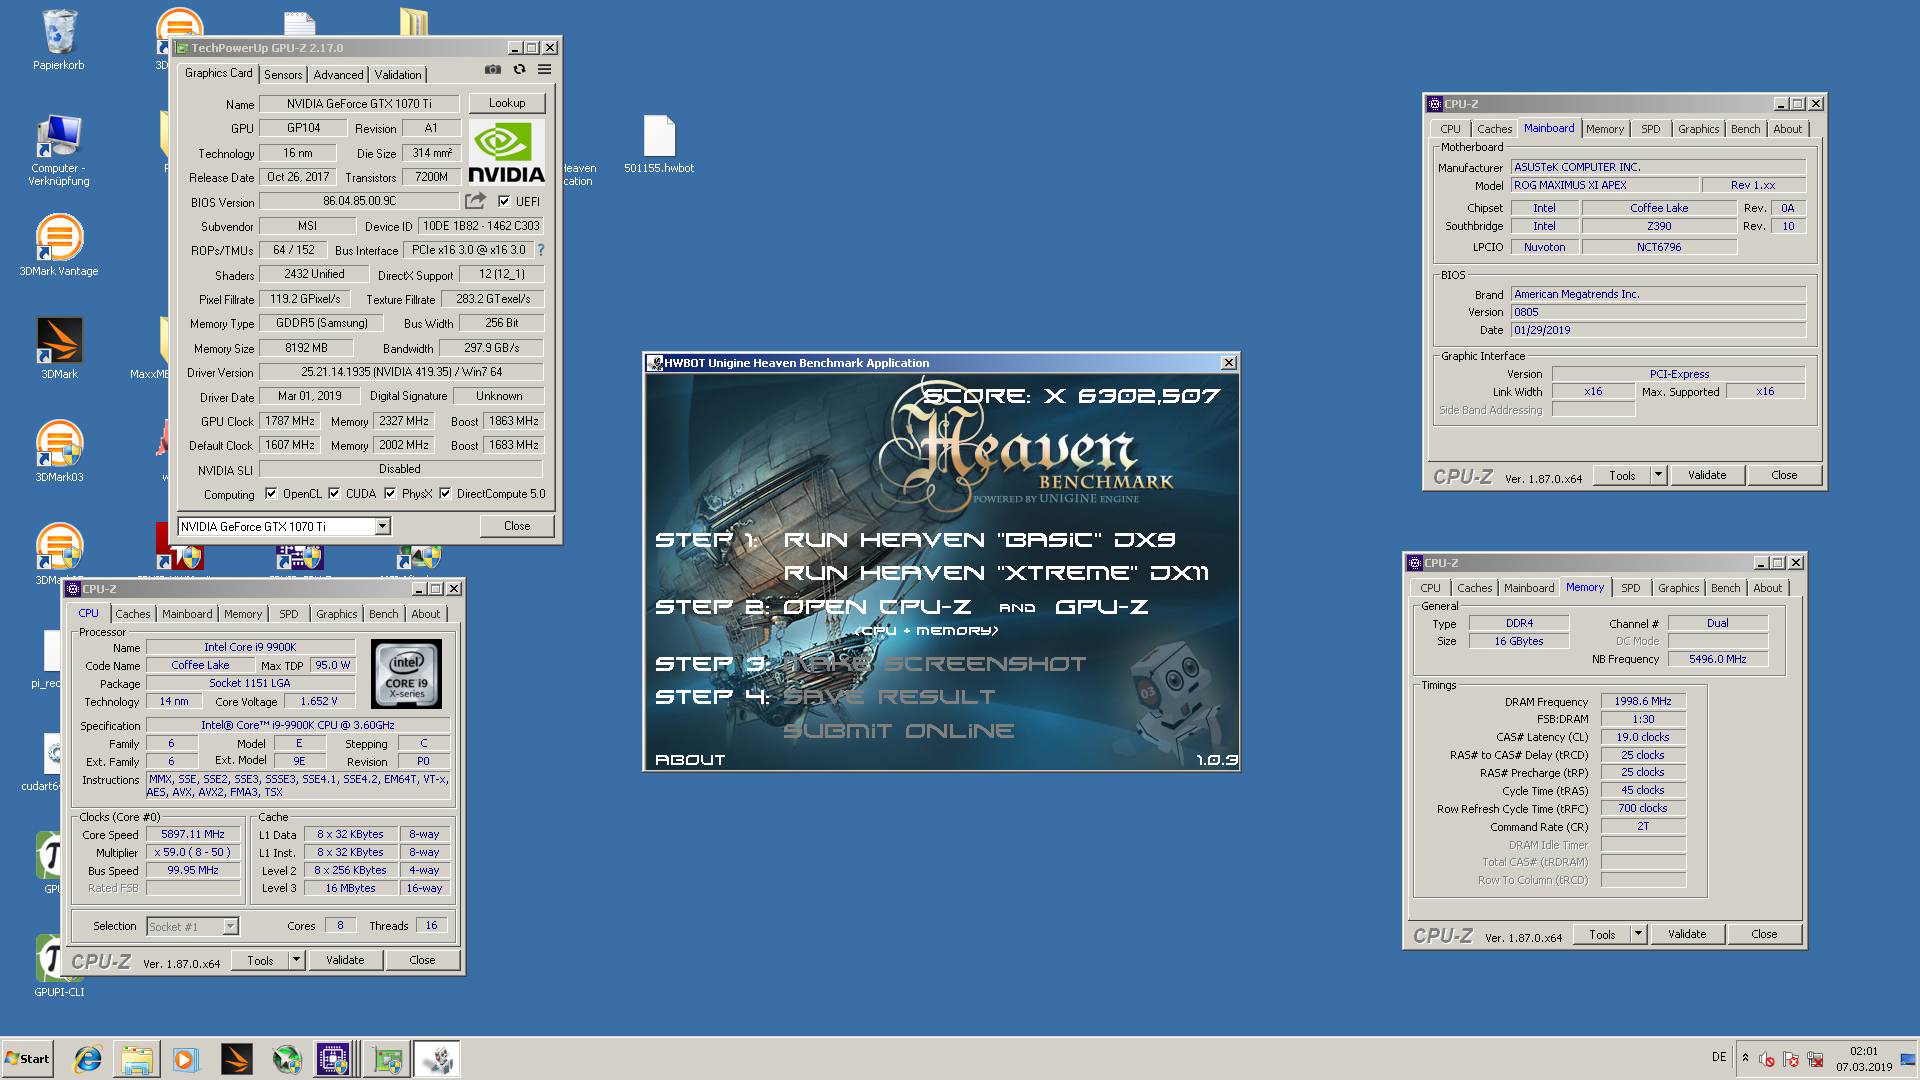
Task: Click Run Heaven Xtreme DX11
Action: pos(996,573)
